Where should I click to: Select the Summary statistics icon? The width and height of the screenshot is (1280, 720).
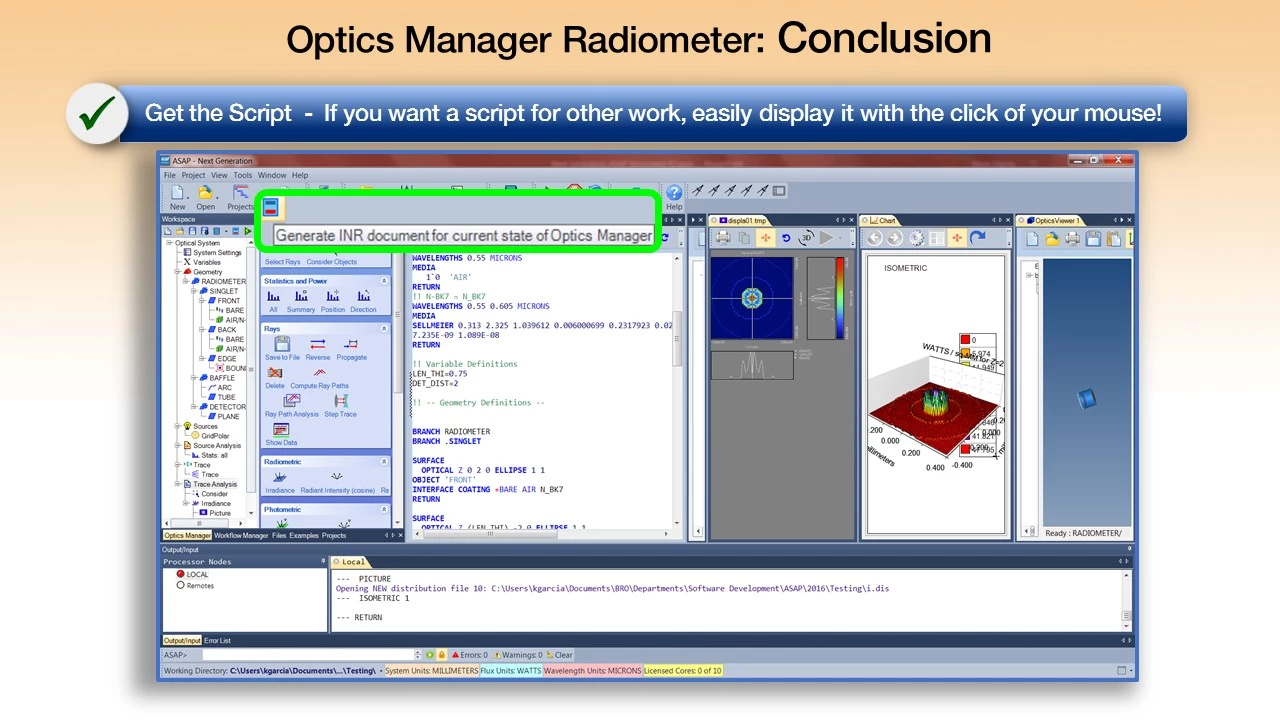point(301,298)
